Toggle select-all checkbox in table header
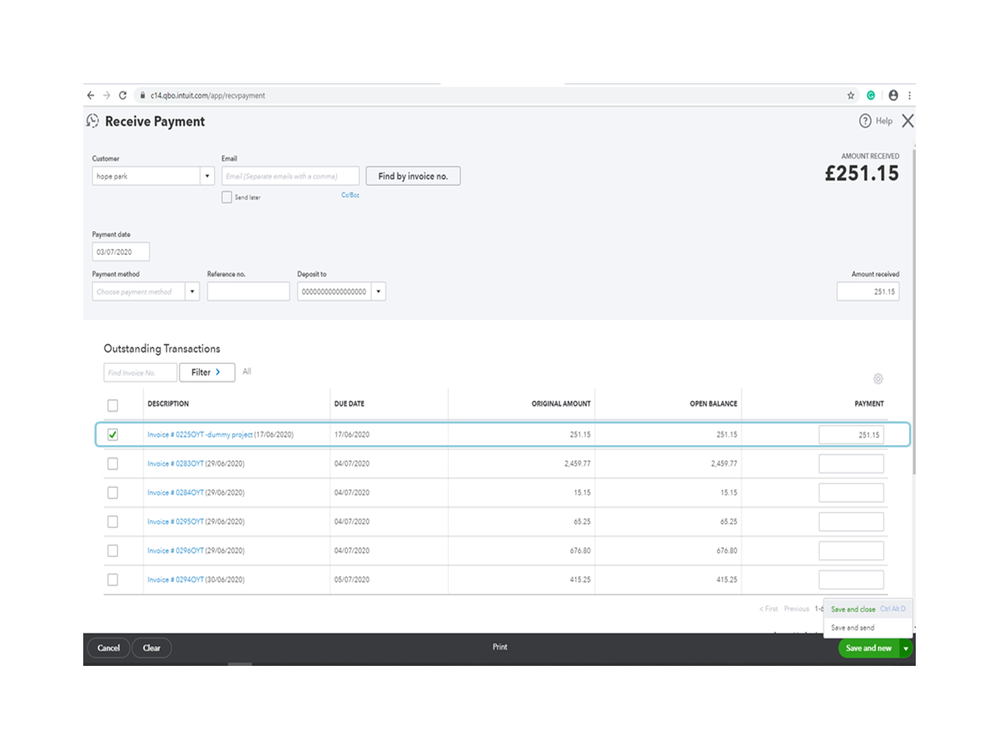The height and width of the screenshot is (749, 999). tap(113, 405)
